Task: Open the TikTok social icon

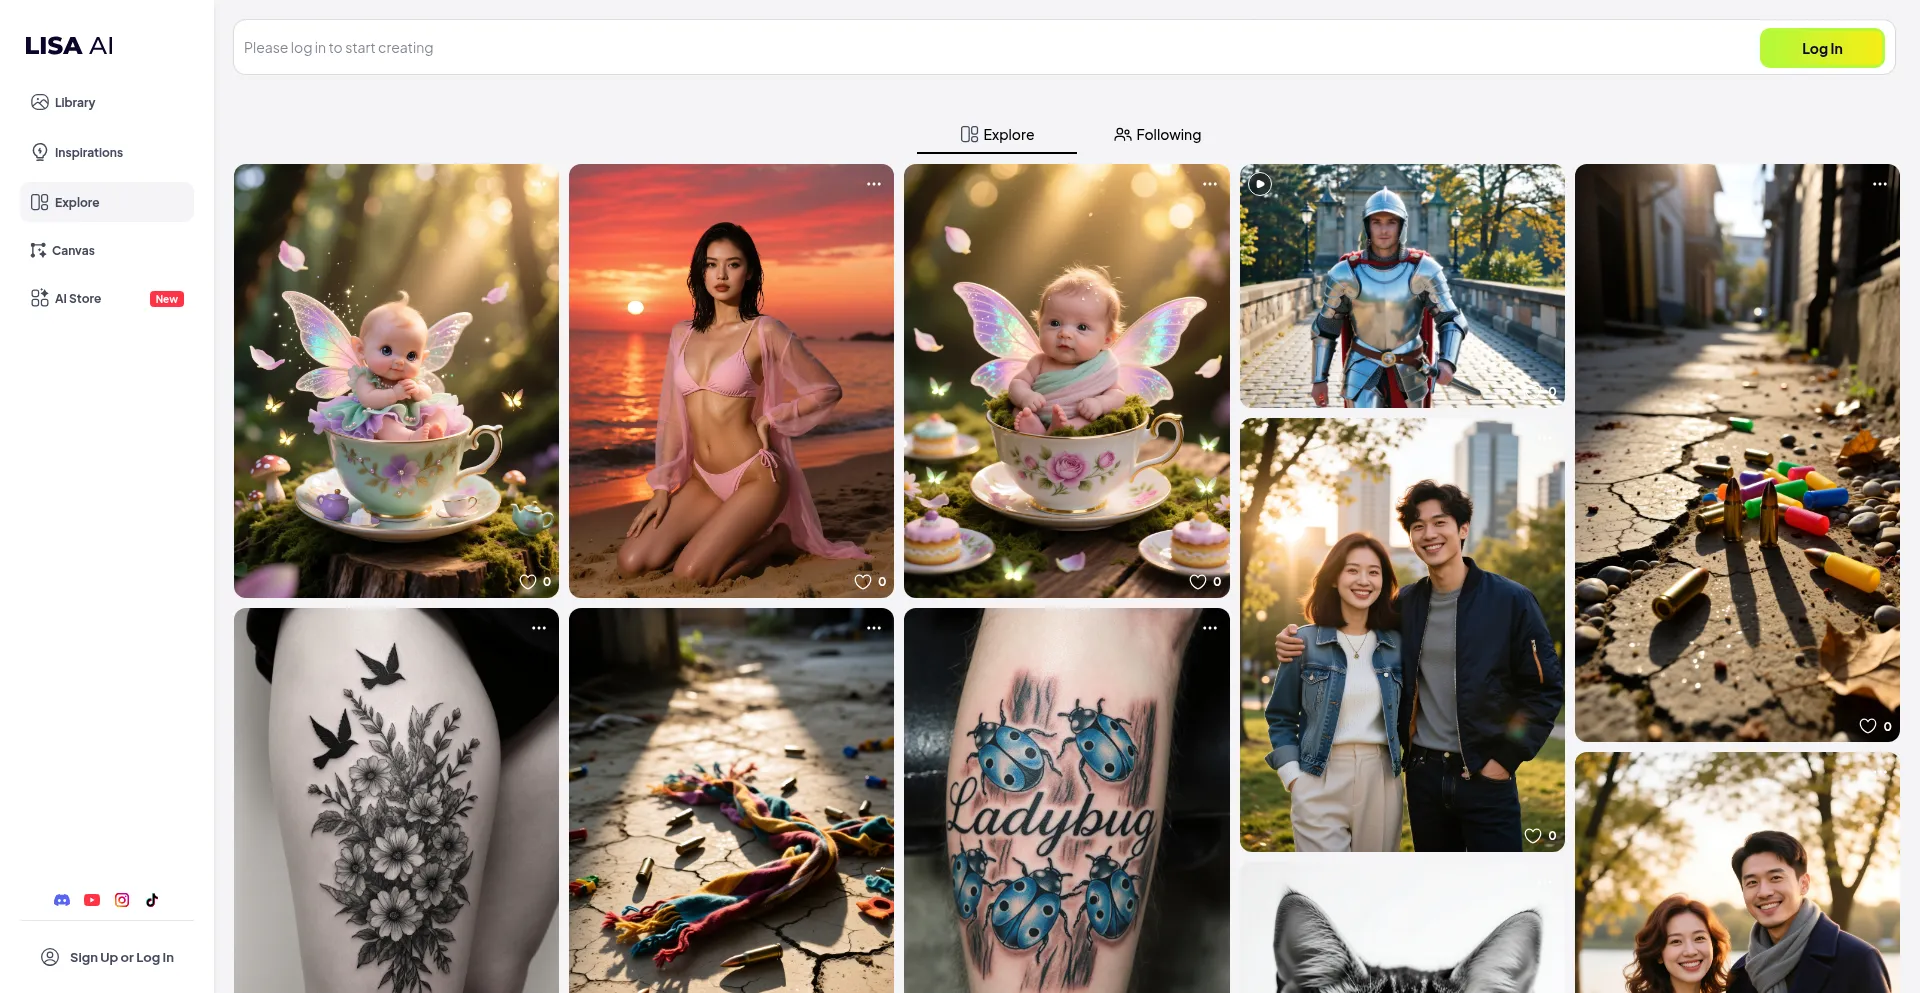Action: 152,900
